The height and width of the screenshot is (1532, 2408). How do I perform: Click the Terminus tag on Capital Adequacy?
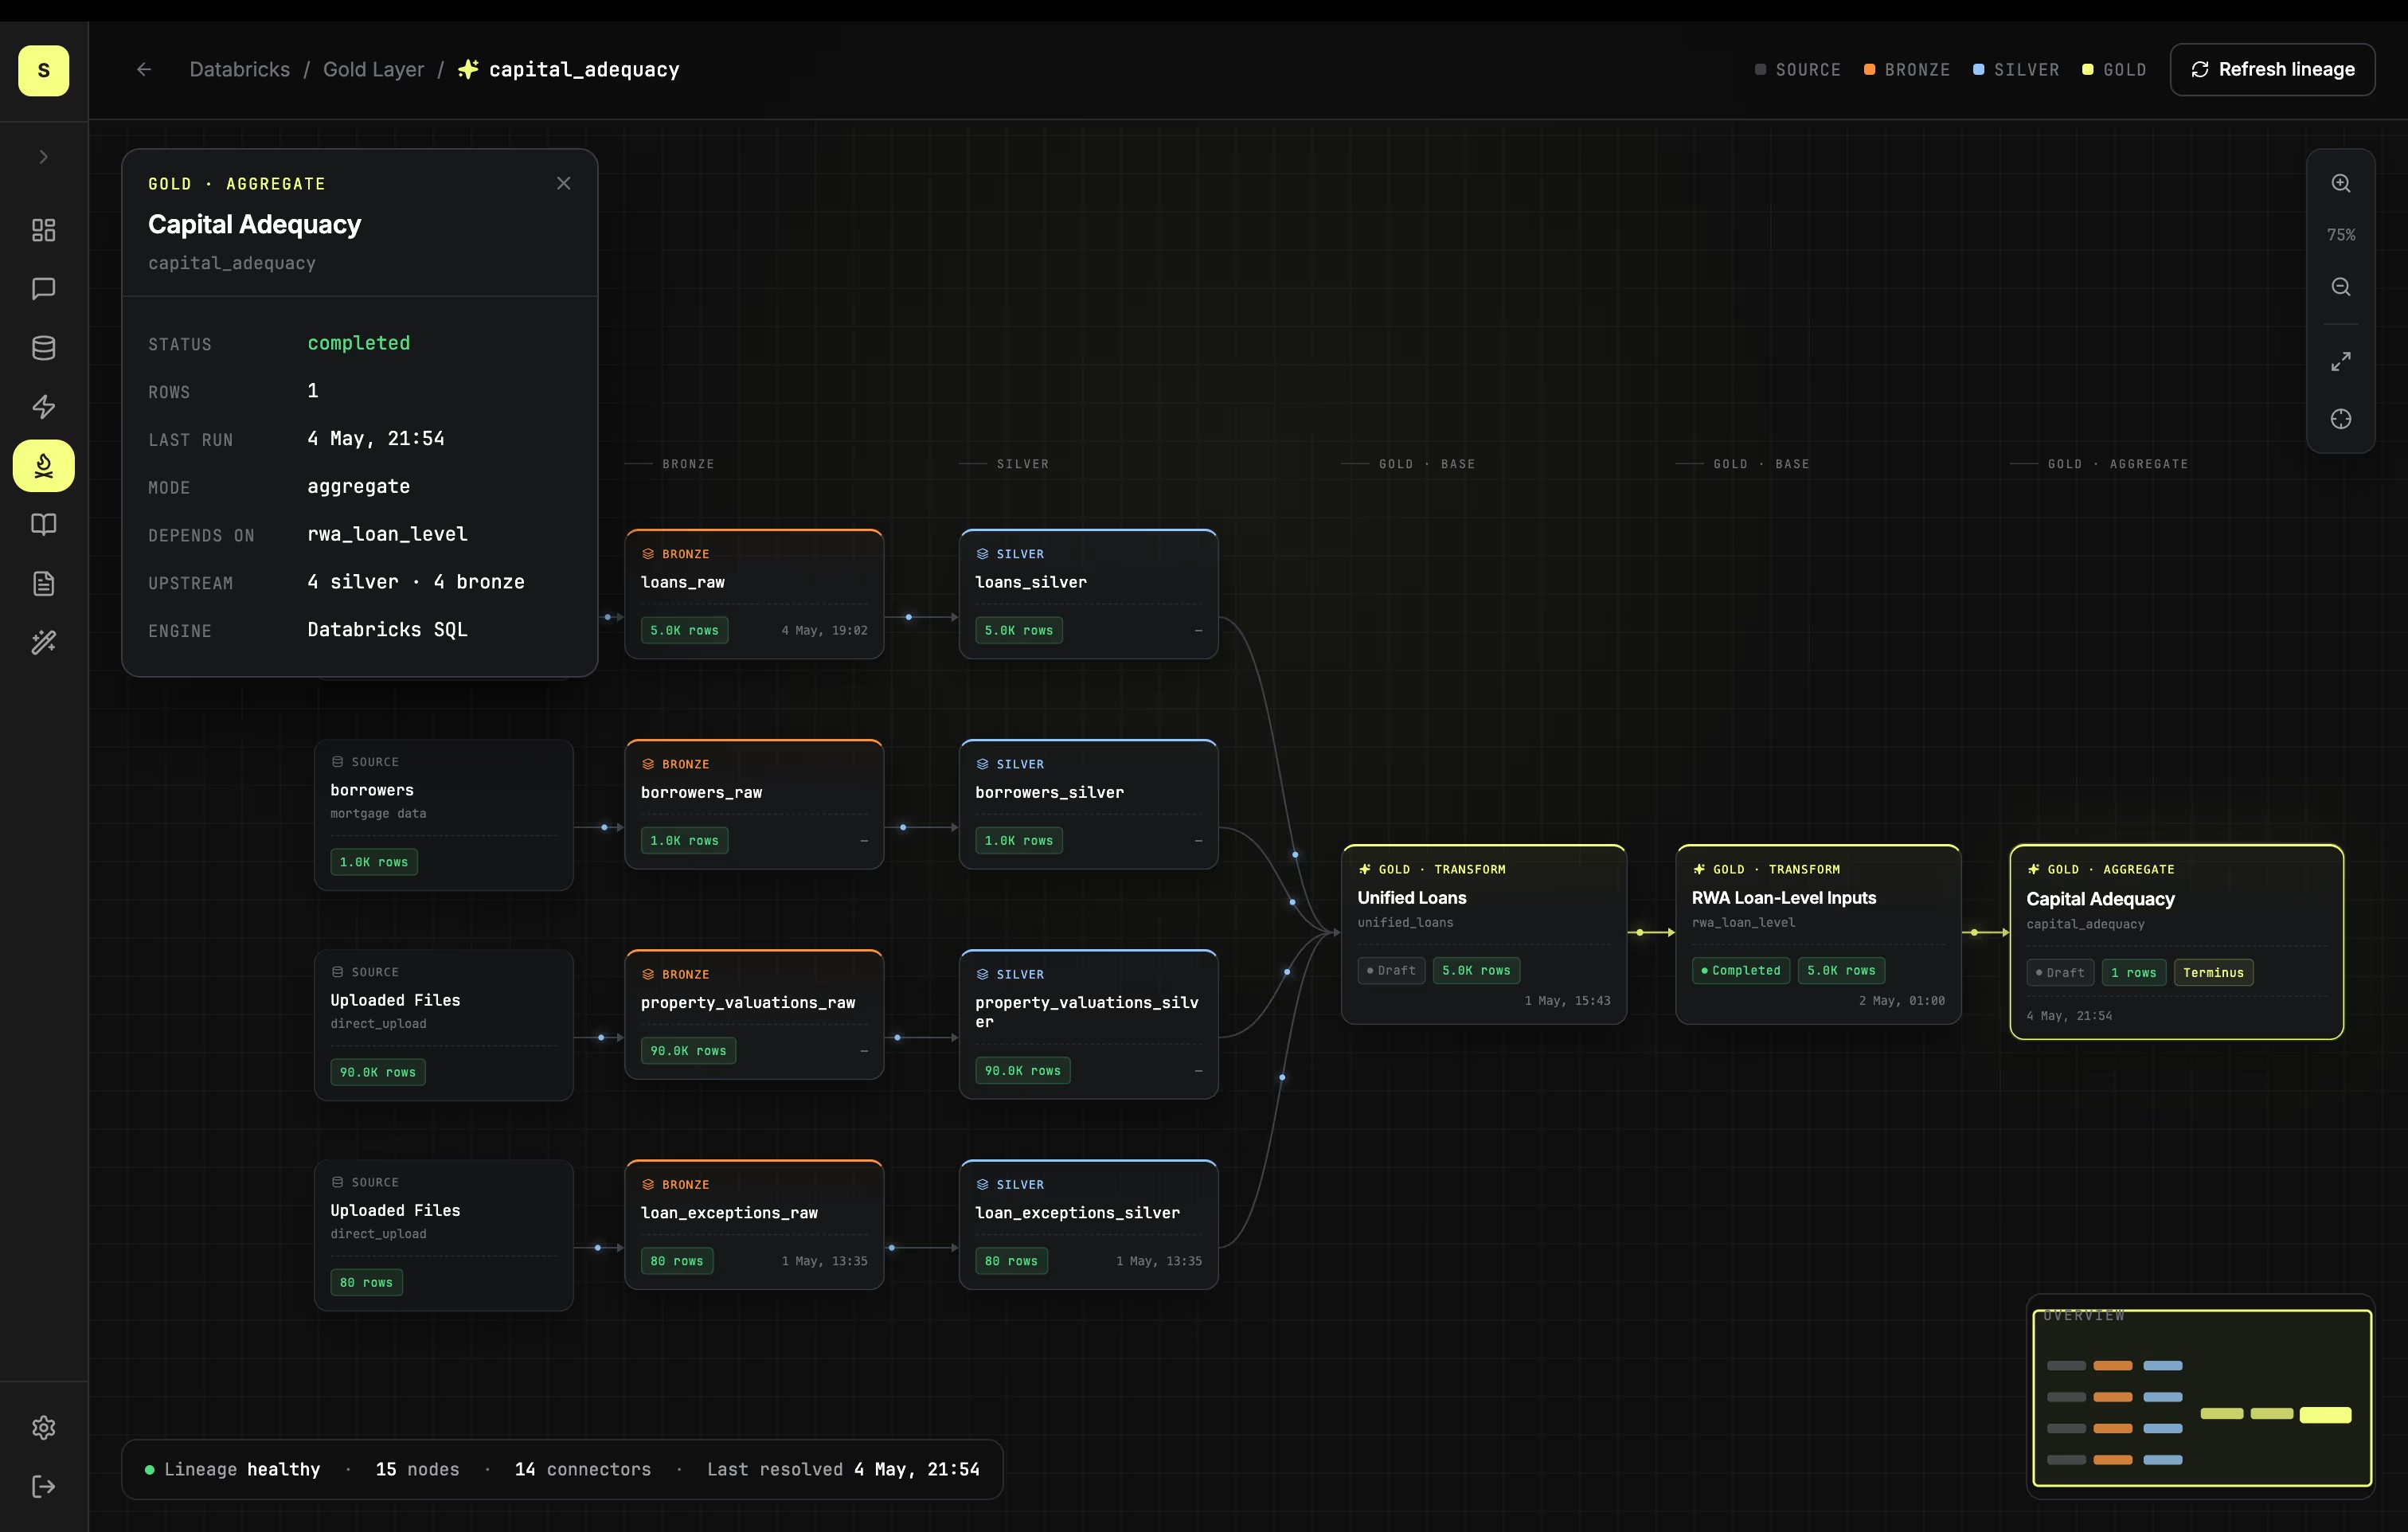coord(2213,972)
